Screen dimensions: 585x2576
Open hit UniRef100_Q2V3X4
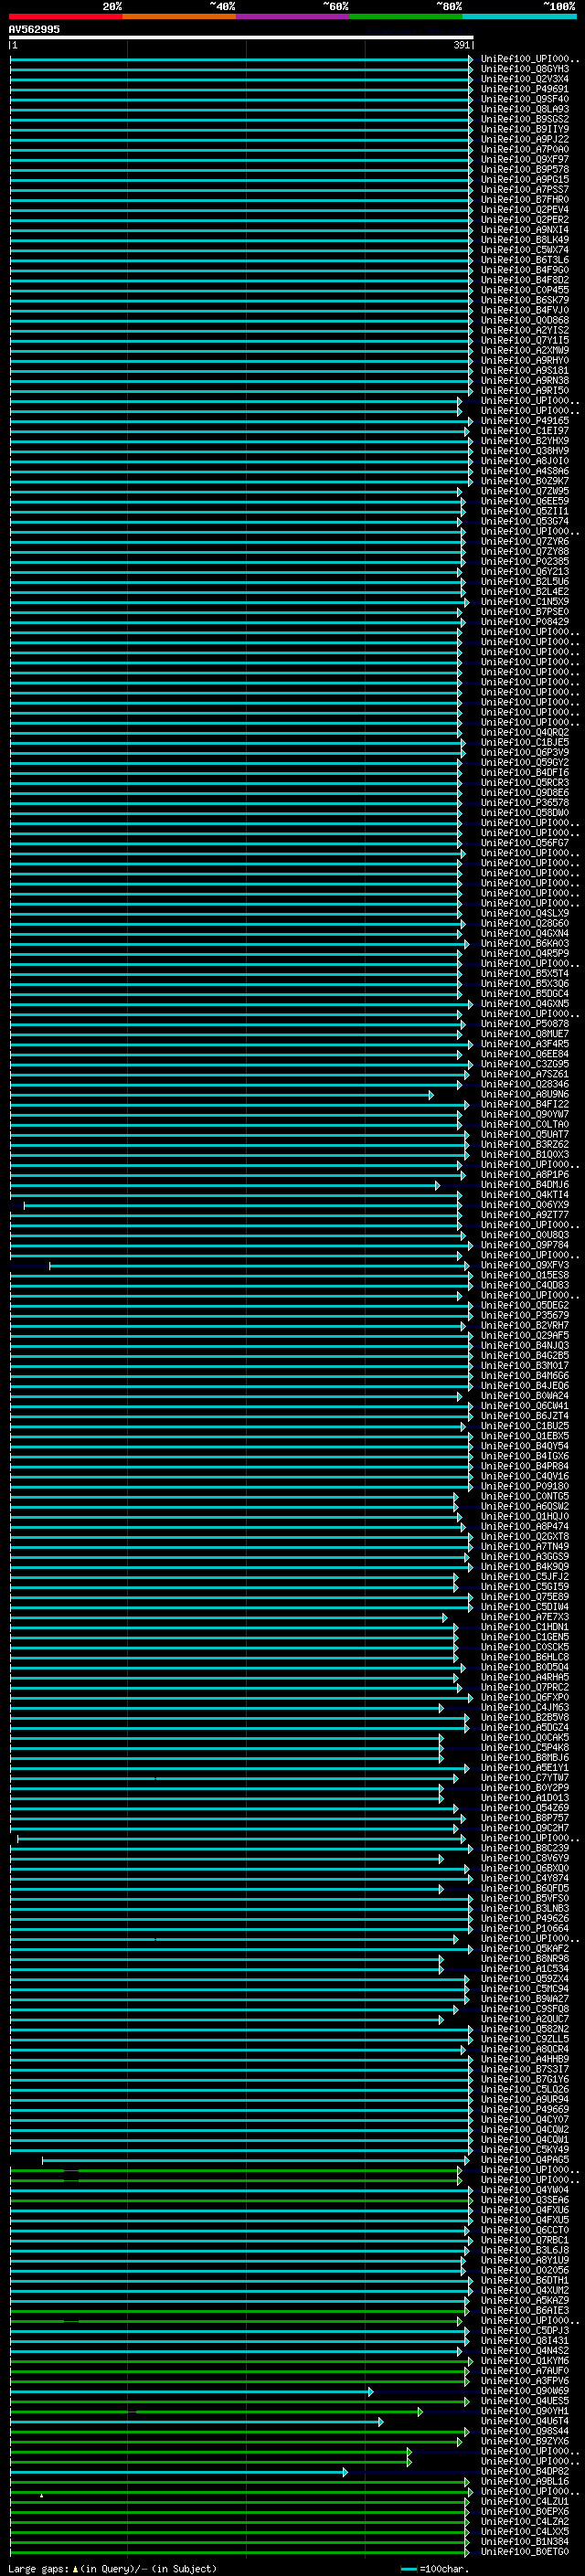click(525, 79)
